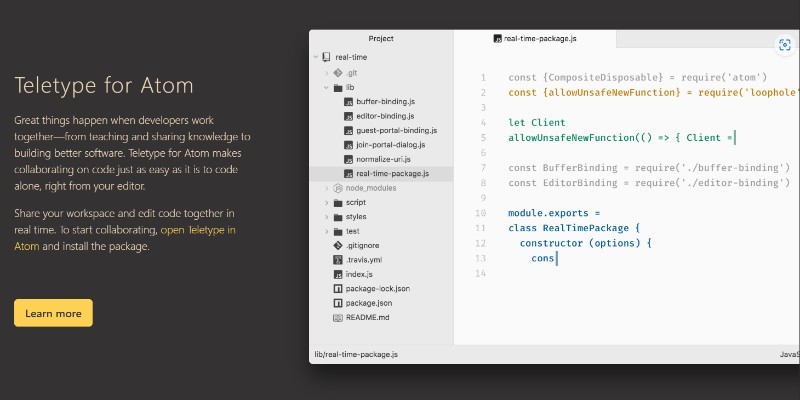800x400 pixels.
Task: Click line number 5 in the gutter
Action: coord(483,138)
